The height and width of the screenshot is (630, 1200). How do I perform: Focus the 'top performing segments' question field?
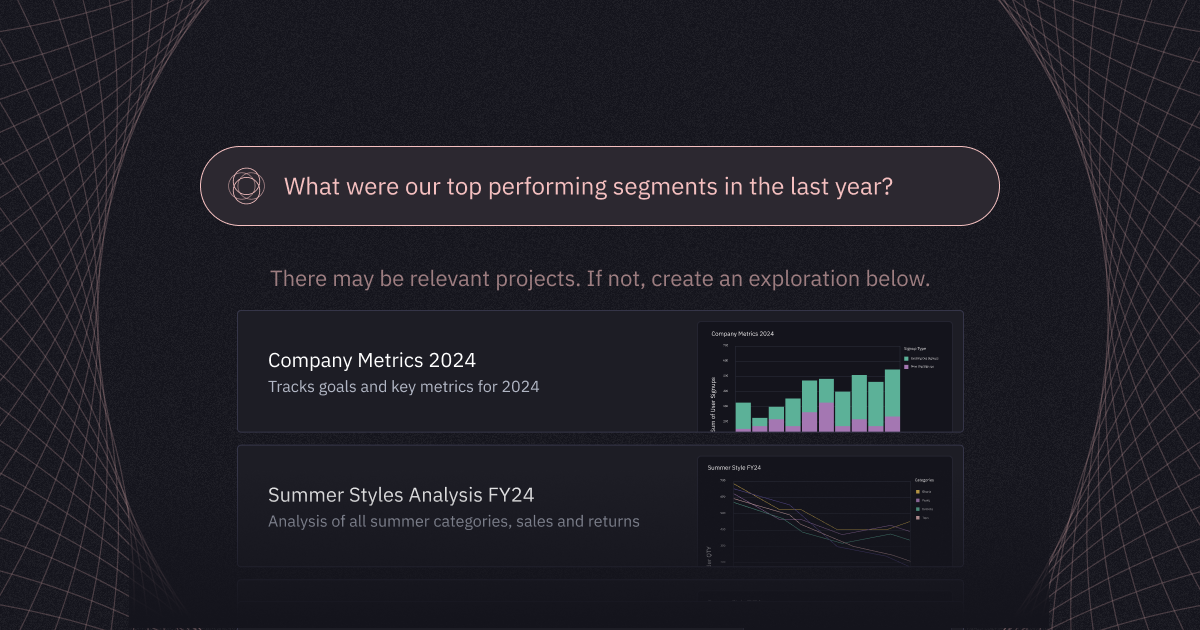click(600, 186)
